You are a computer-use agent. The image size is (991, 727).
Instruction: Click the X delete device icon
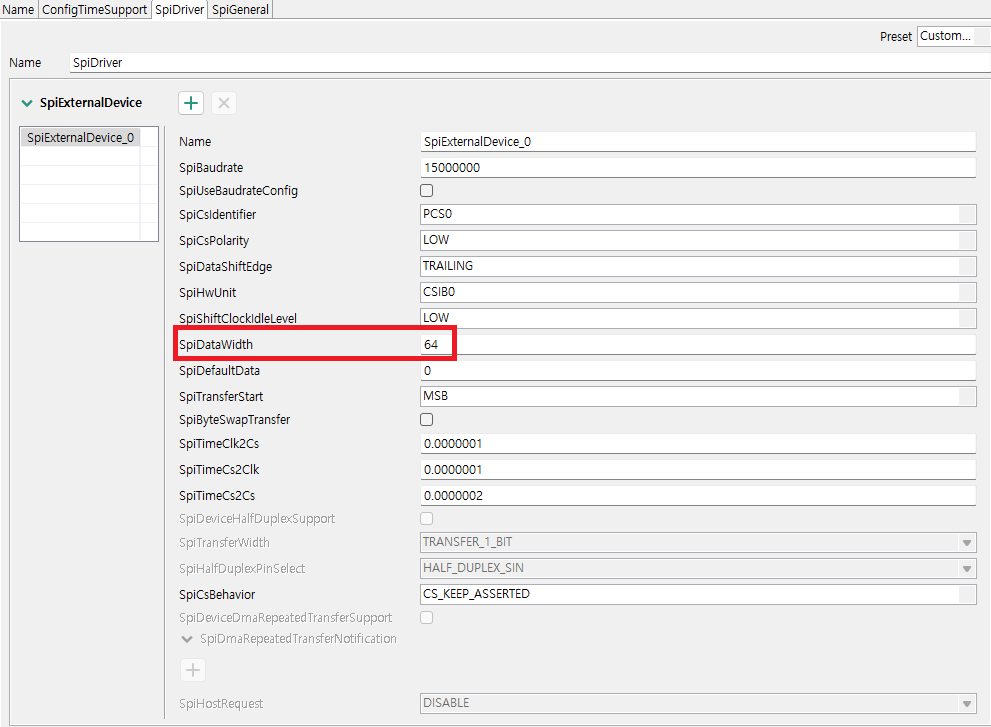pyautogui.click(x=224, y=103)
